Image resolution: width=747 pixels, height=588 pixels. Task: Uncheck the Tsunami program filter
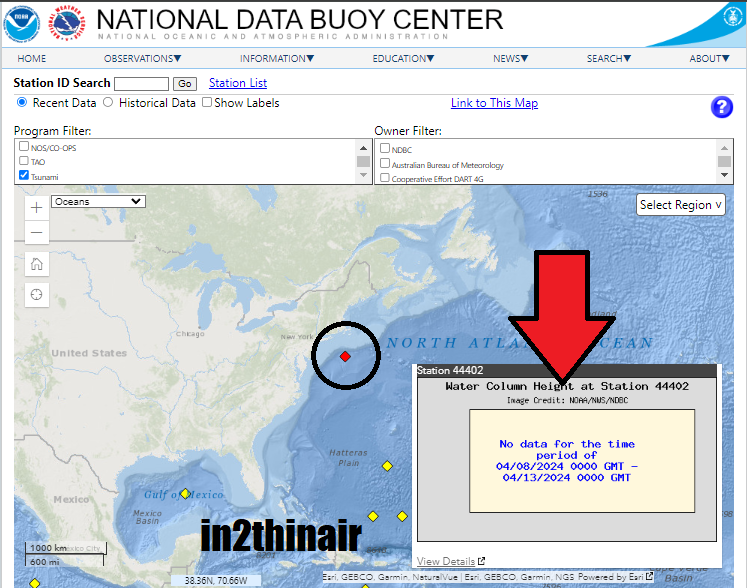(24, 175)
